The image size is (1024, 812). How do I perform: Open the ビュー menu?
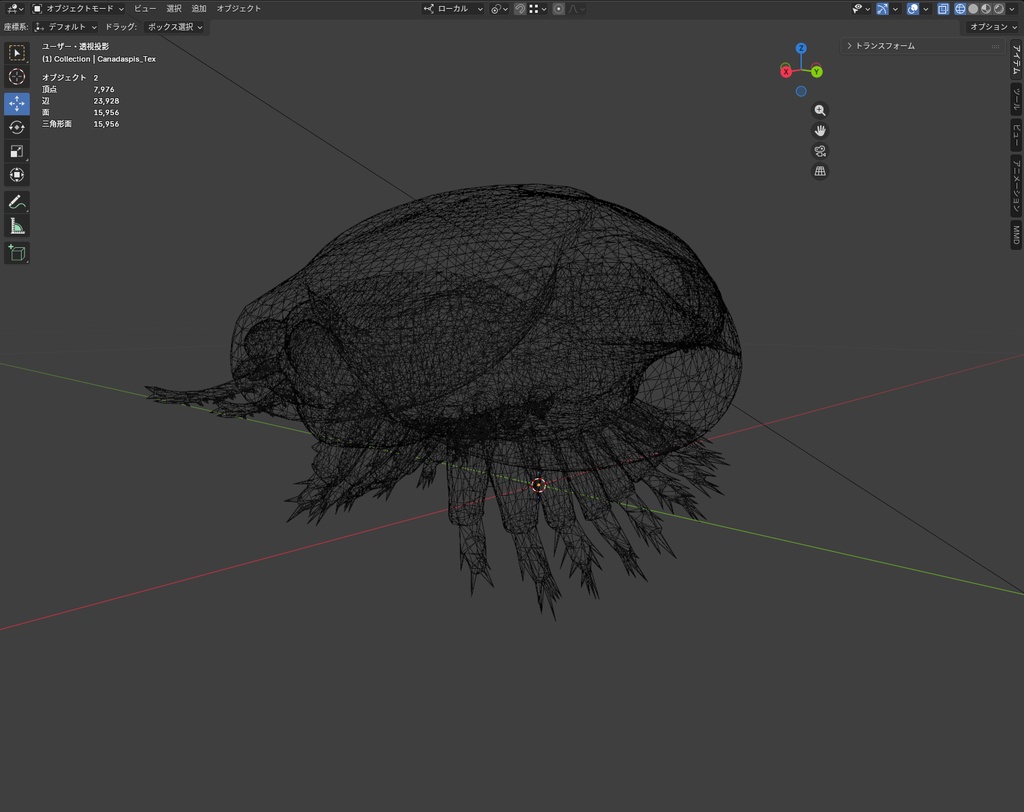(145, 8)
